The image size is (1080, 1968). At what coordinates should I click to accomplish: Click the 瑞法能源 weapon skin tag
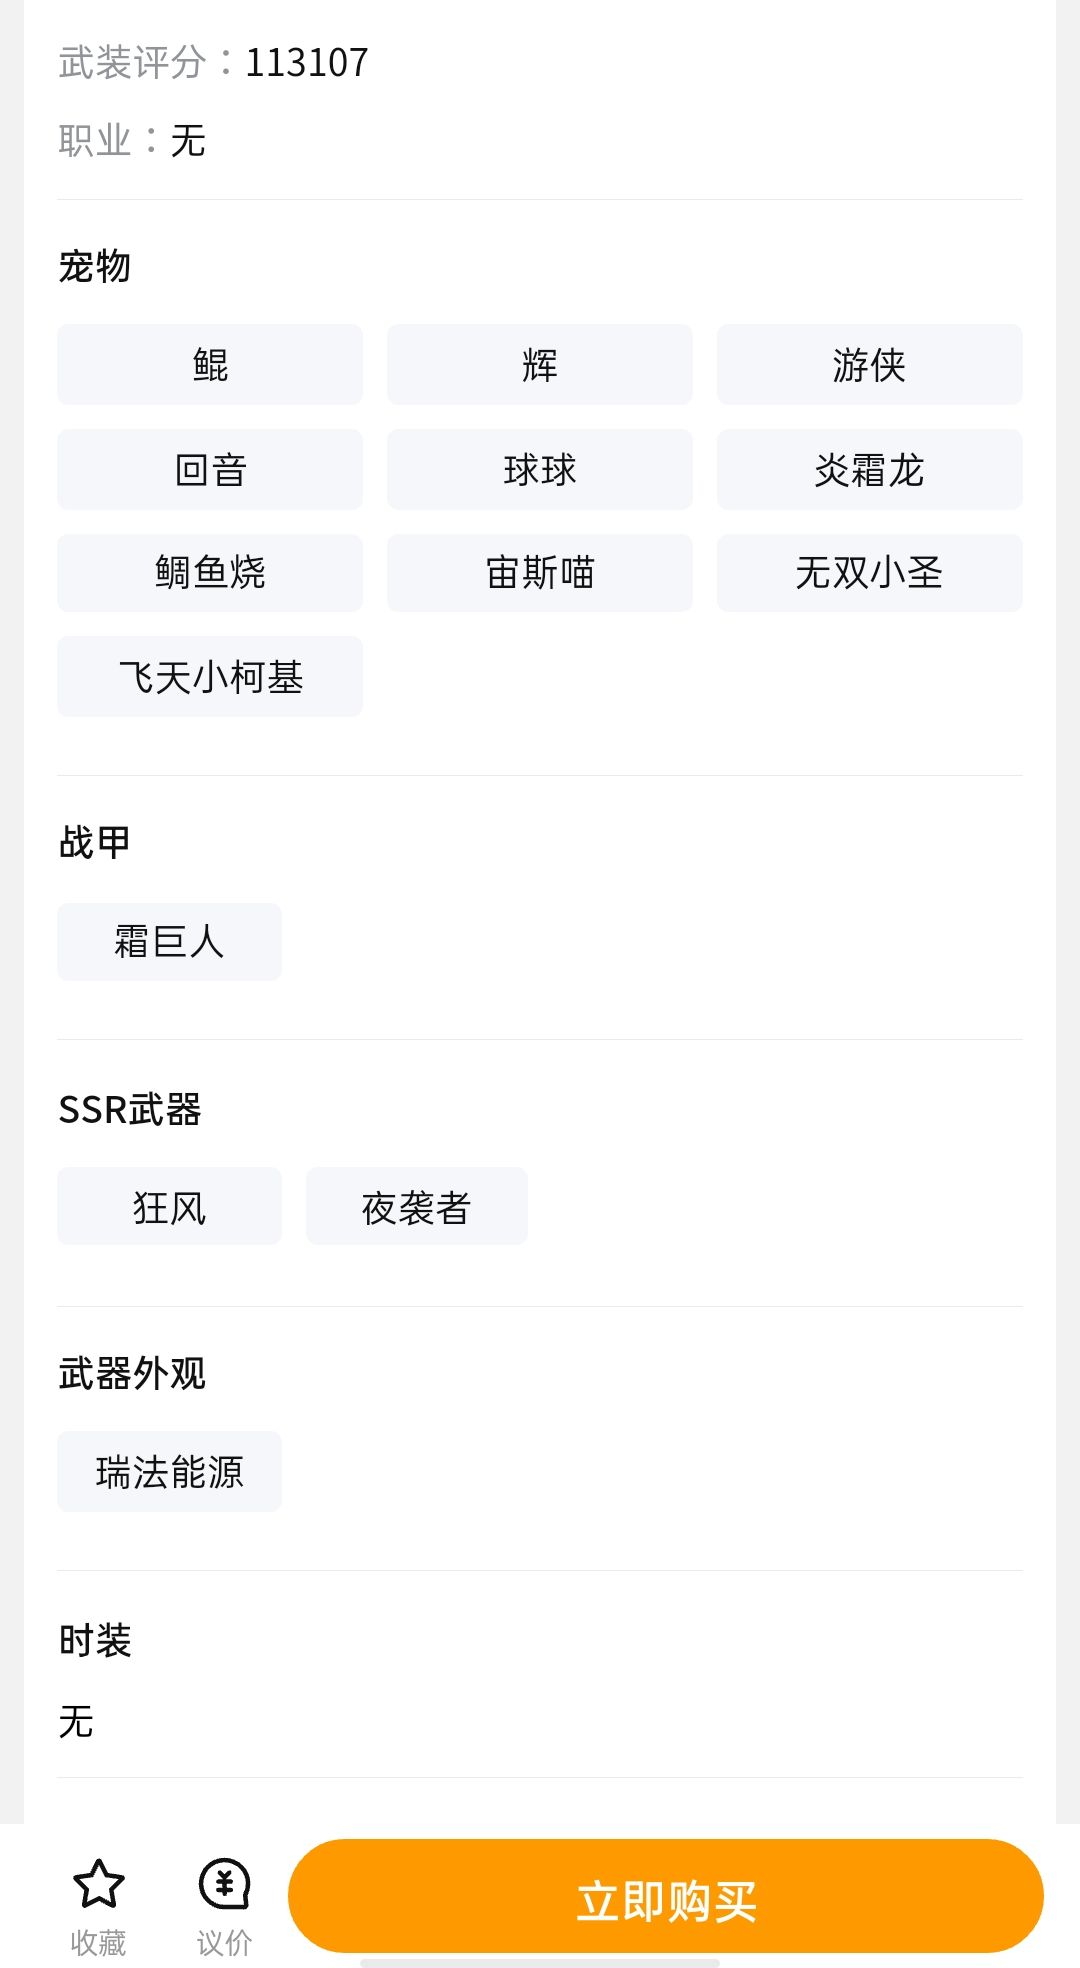(169, 1472)
